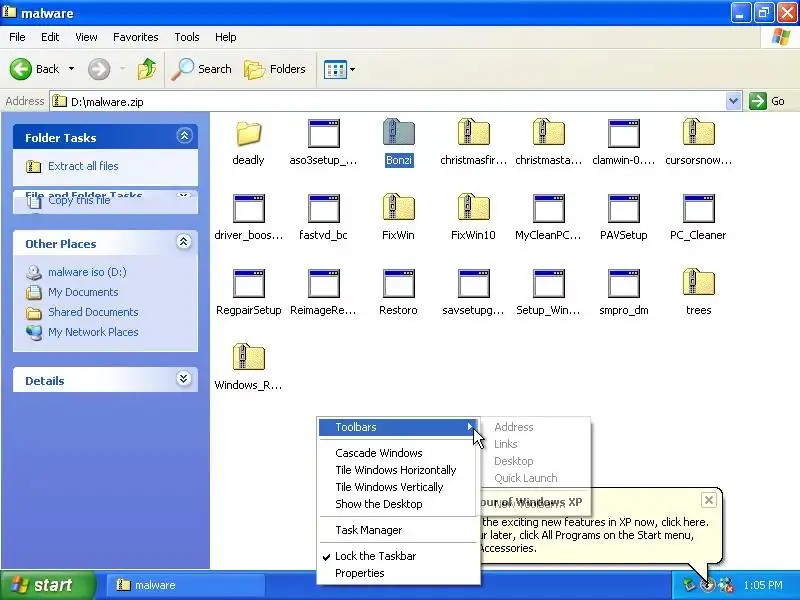Click Extract all files link
The width and height of the screenshot is (800, 600).
tap(83, 166)
